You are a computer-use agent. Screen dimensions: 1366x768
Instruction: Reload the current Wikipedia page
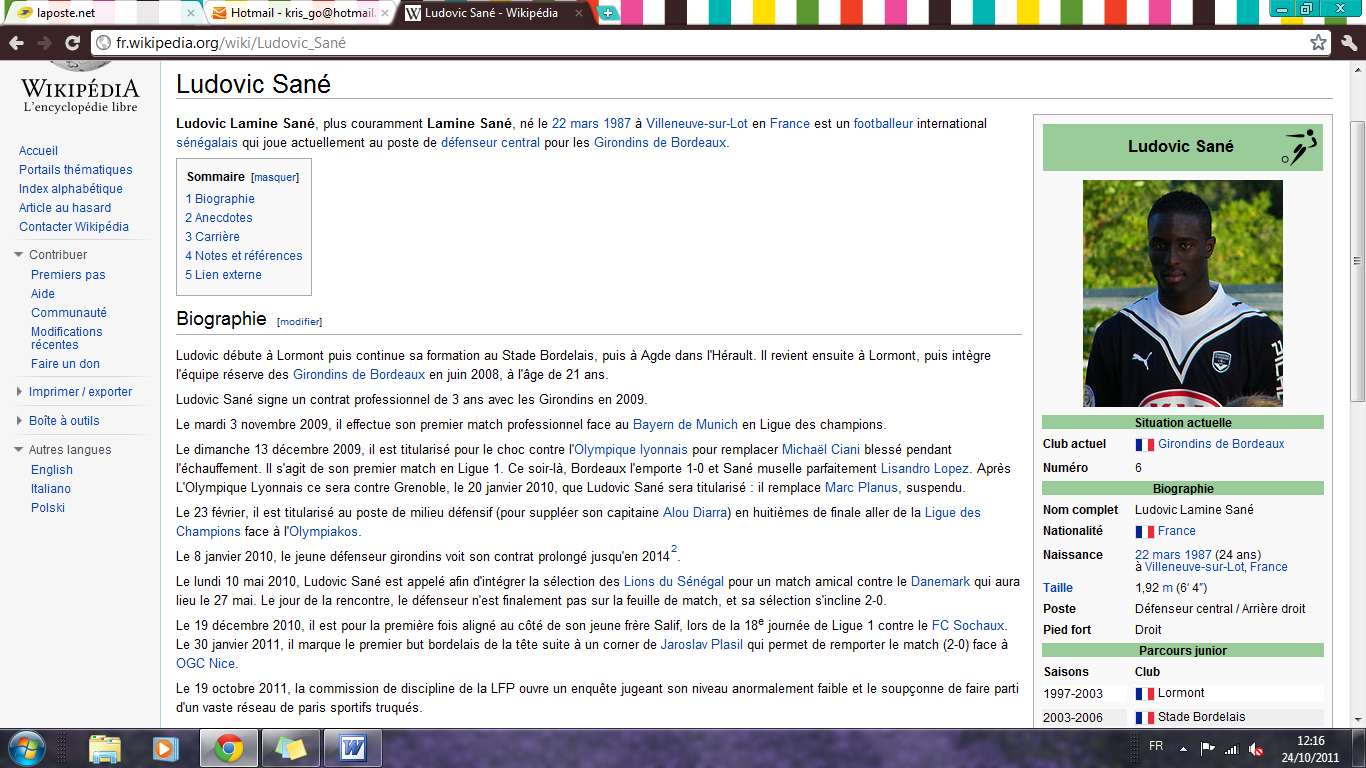pyautogui.click(x=69, y=43)
